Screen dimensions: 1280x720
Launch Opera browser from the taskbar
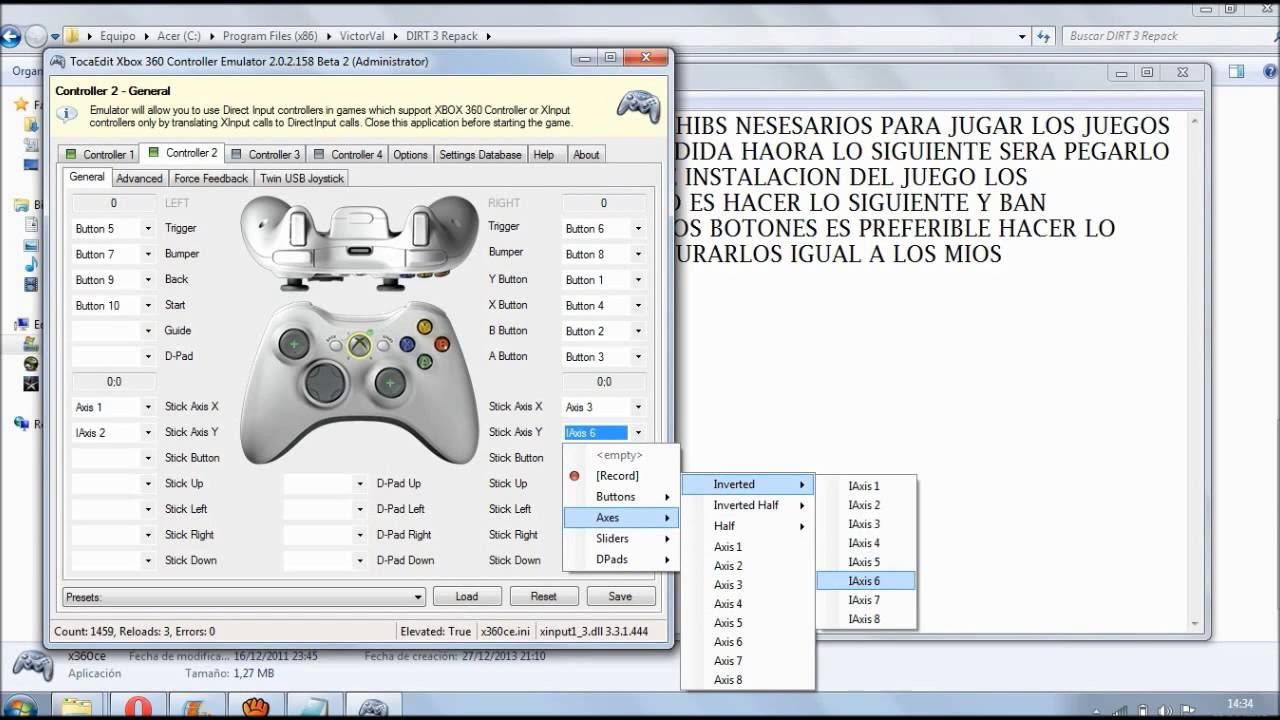pyautogui.click(x=138, y=708)
